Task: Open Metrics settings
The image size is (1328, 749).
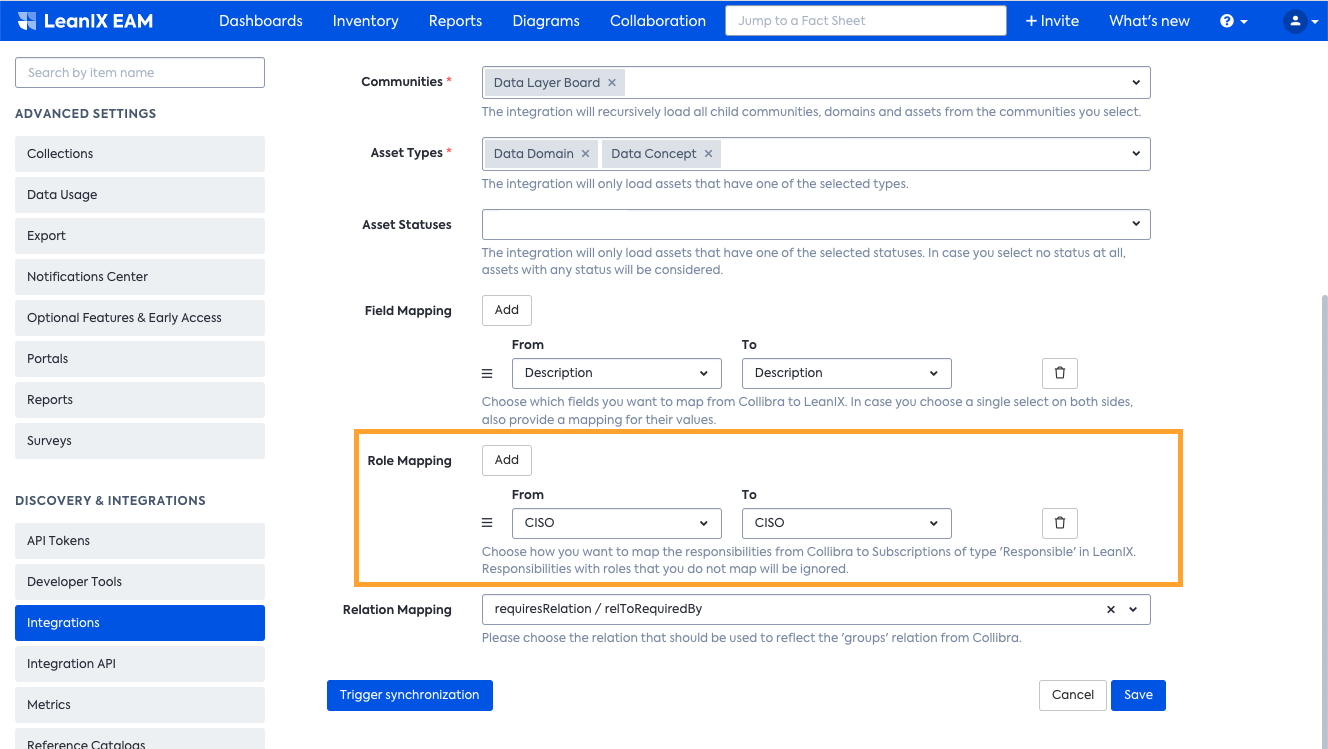Action: click(x=140, y=705)
